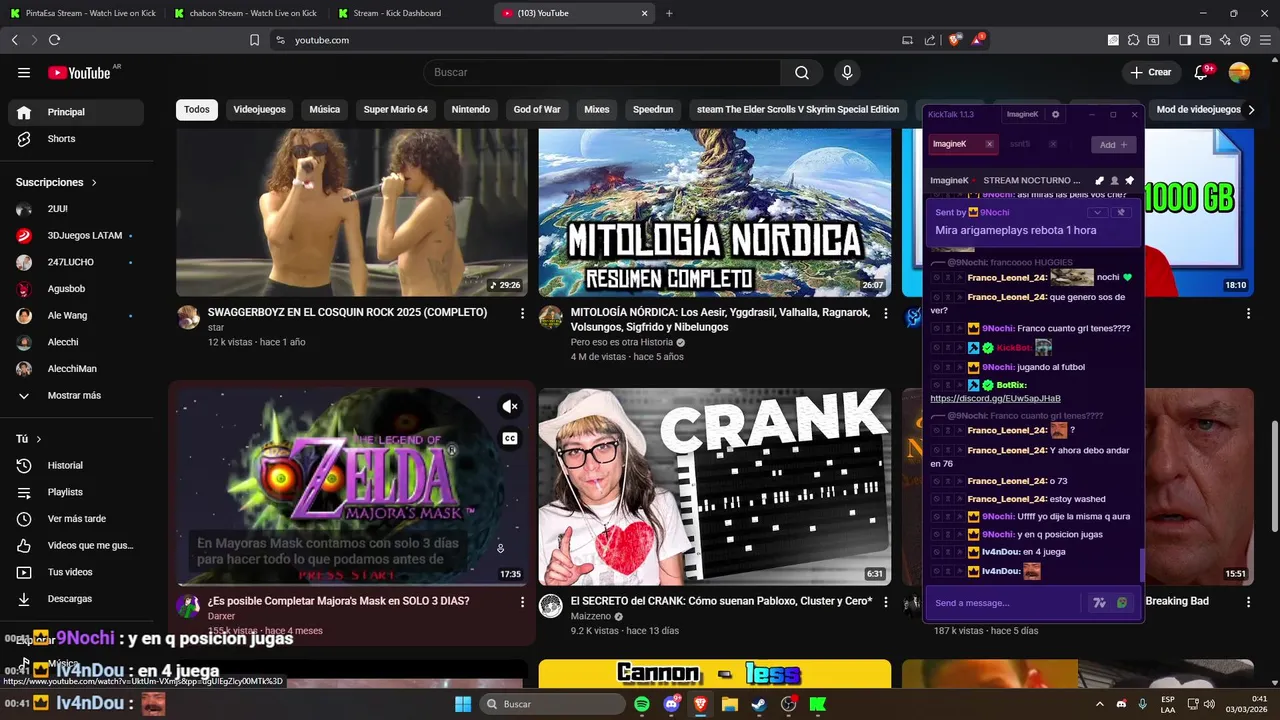Click the YouTube search magnifier button
This screenshot has height=720, width=1280.
point(802,72)
